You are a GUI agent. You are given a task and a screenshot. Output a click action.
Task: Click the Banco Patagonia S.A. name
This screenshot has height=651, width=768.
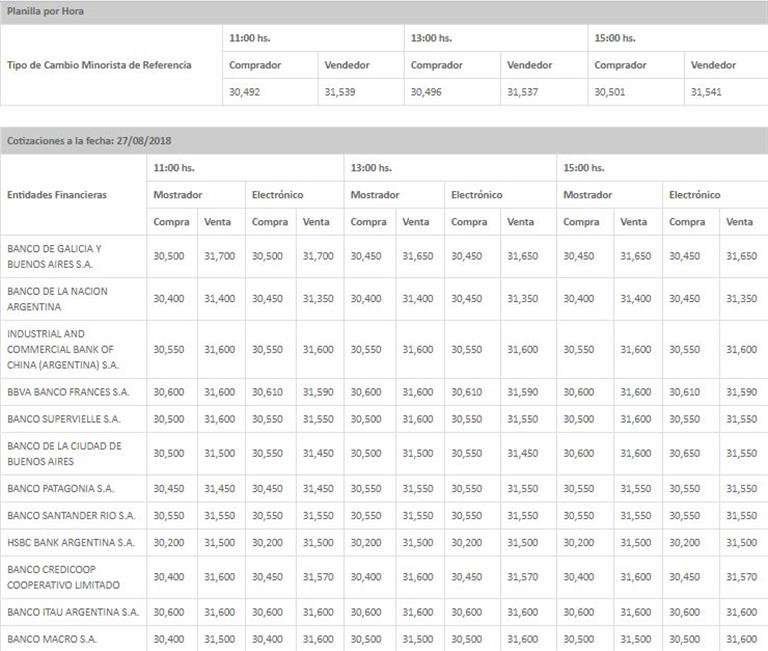coord(61,488)
